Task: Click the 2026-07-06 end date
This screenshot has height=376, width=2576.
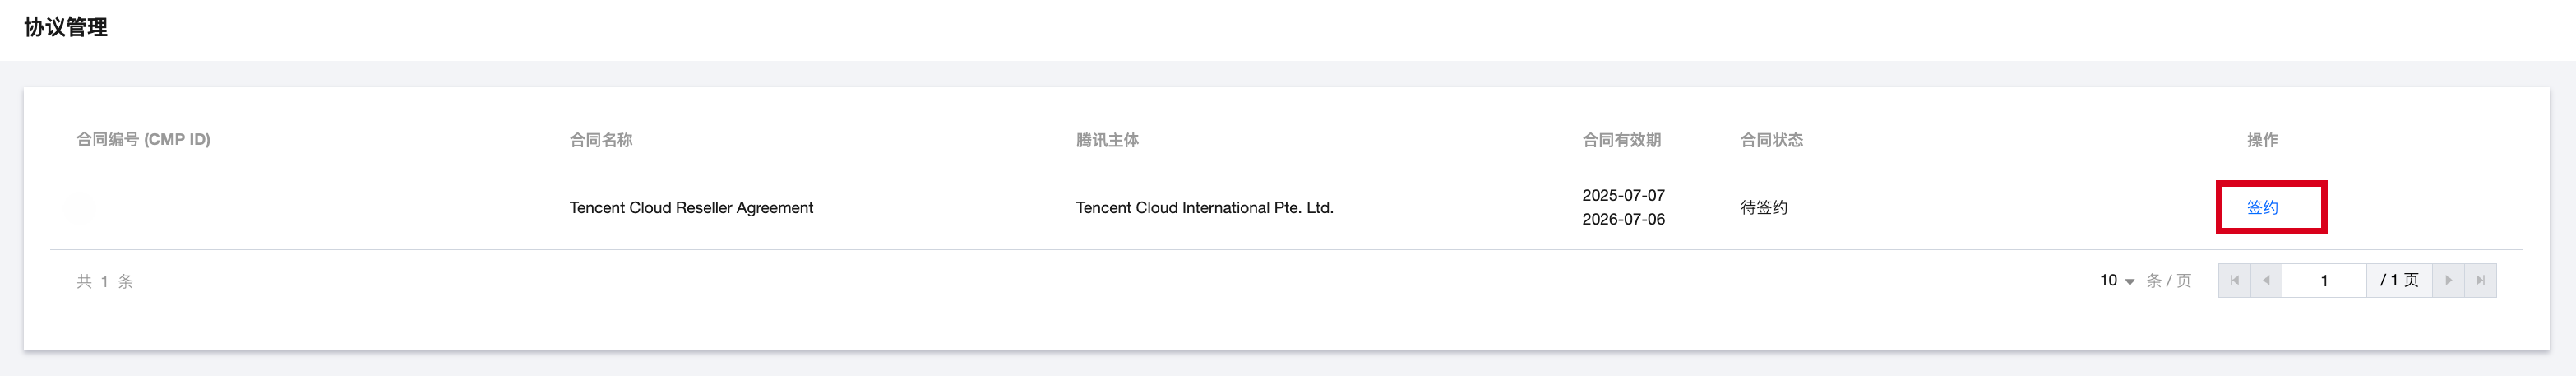Action: click(x=1623, y=219)
